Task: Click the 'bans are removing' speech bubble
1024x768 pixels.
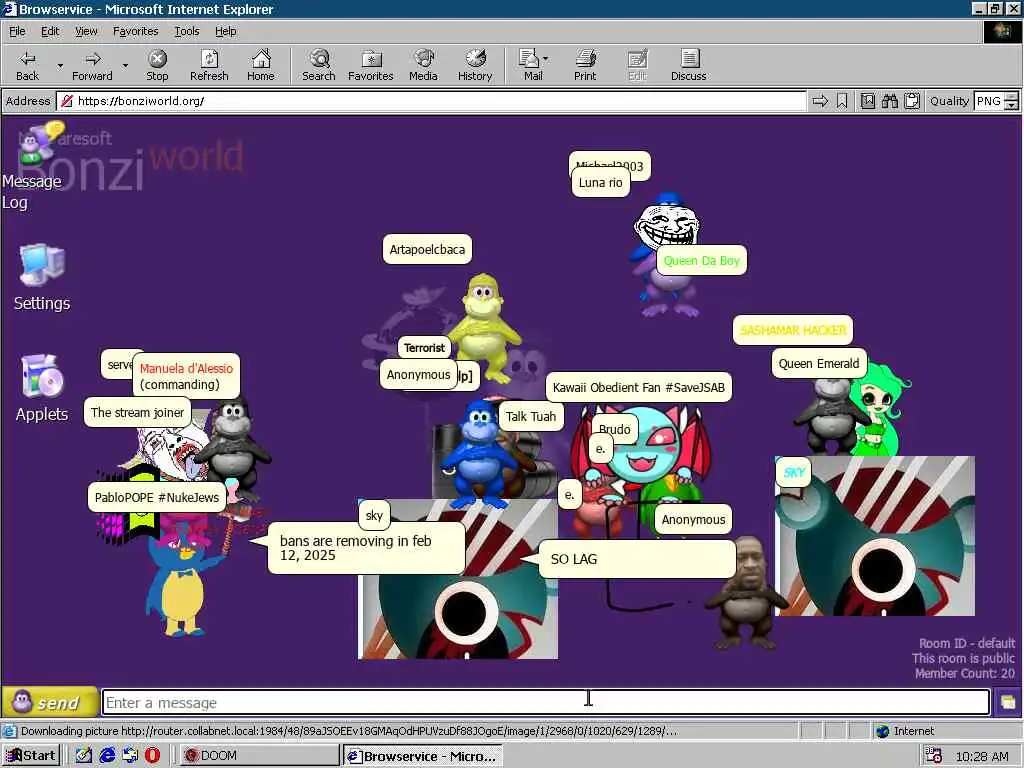Action: 366,548
